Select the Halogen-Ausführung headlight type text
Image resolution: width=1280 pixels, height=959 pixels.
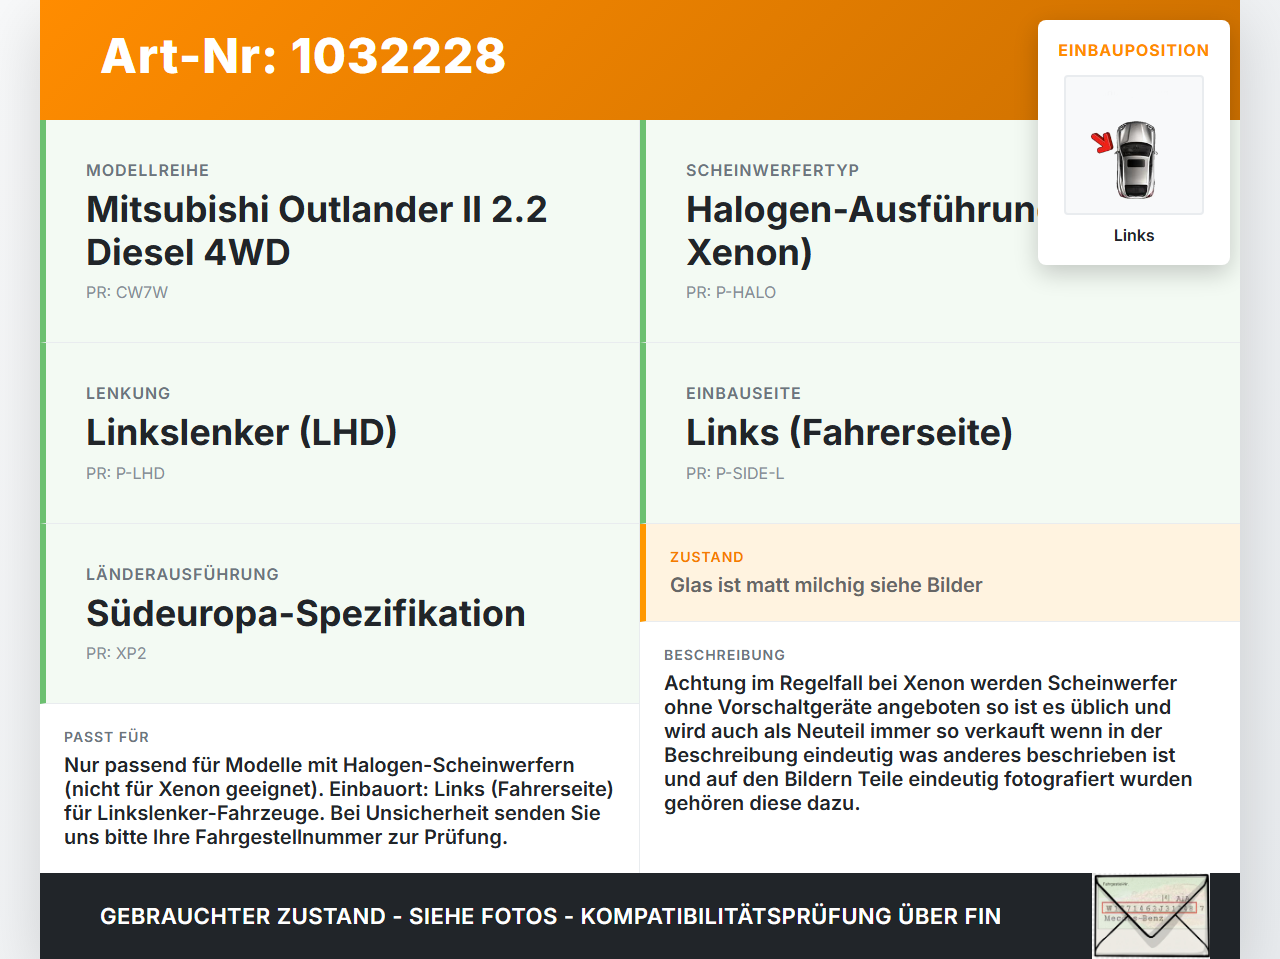[x=862, y=231]
